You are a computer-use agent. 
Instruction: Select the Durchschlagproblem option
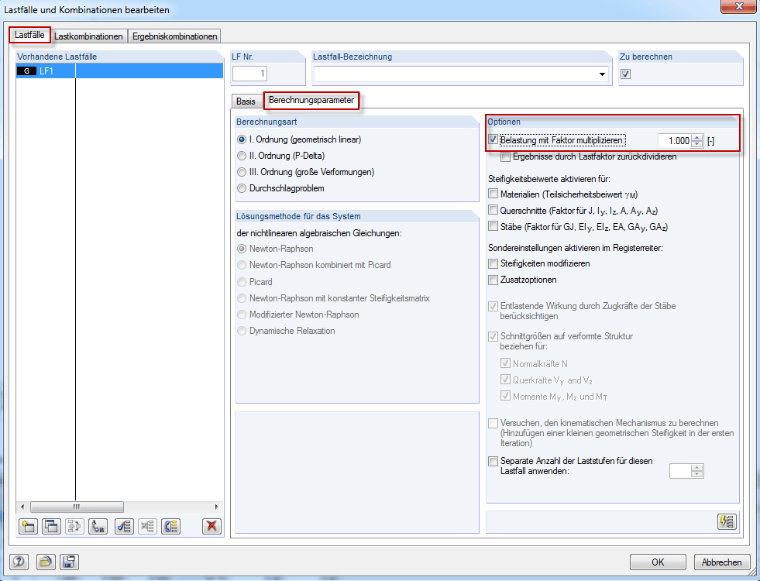tap(241, 188)
